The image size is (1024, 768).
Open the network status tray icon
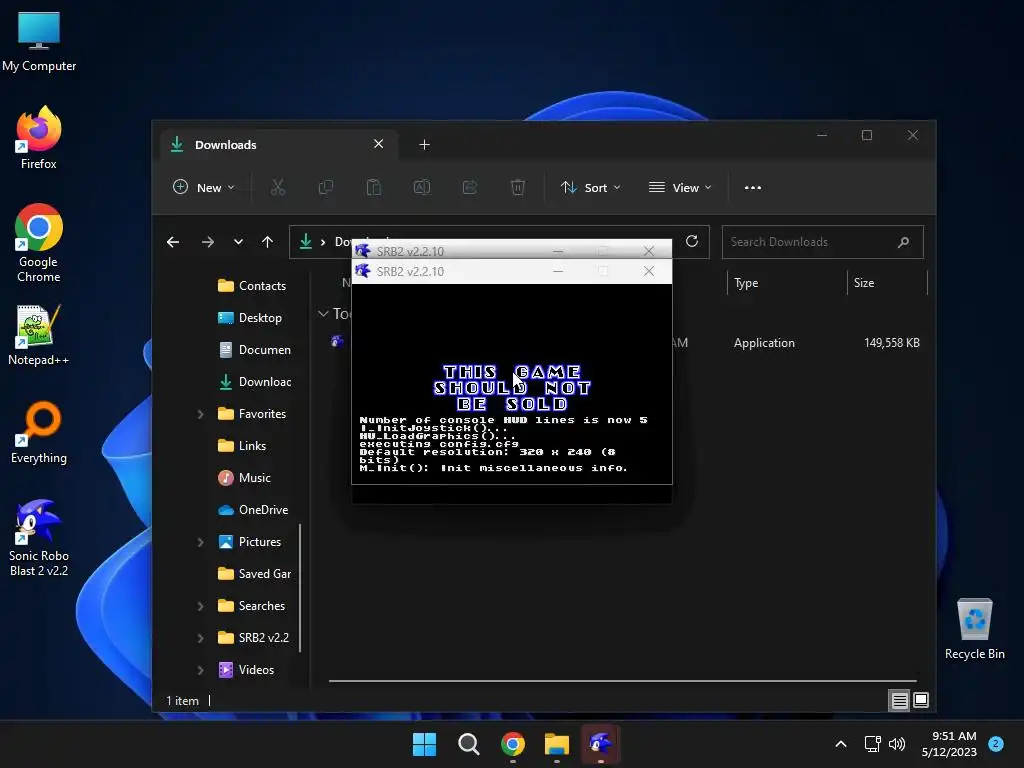coord(872,744)
